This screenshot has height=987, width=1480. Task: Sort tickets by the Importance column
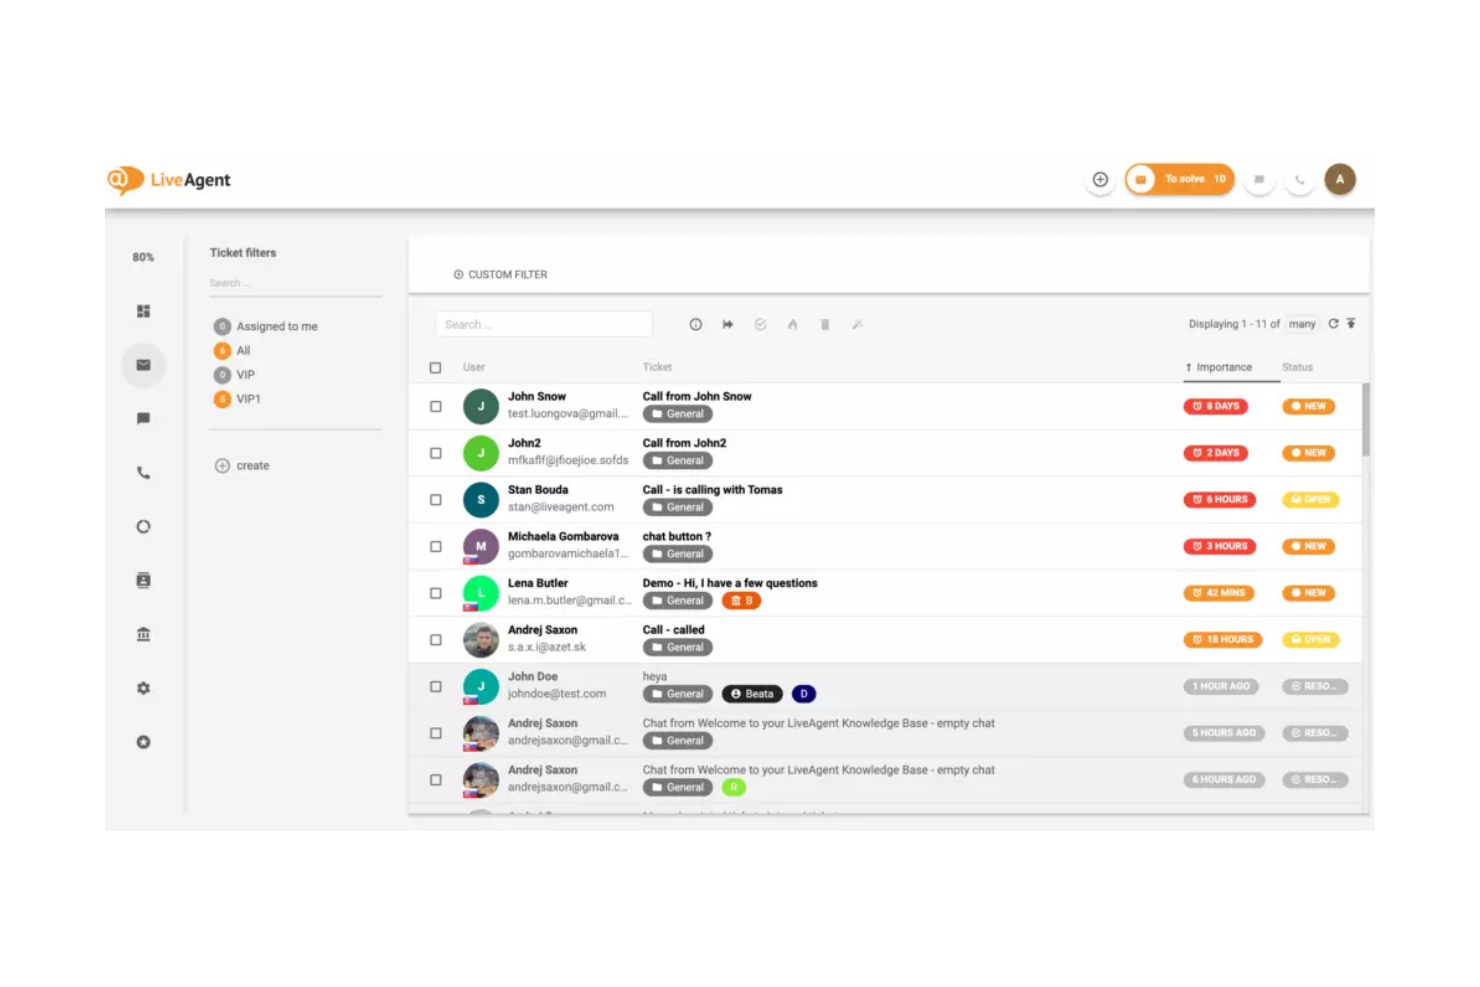pyautogui.click(x=1222, y=367)
